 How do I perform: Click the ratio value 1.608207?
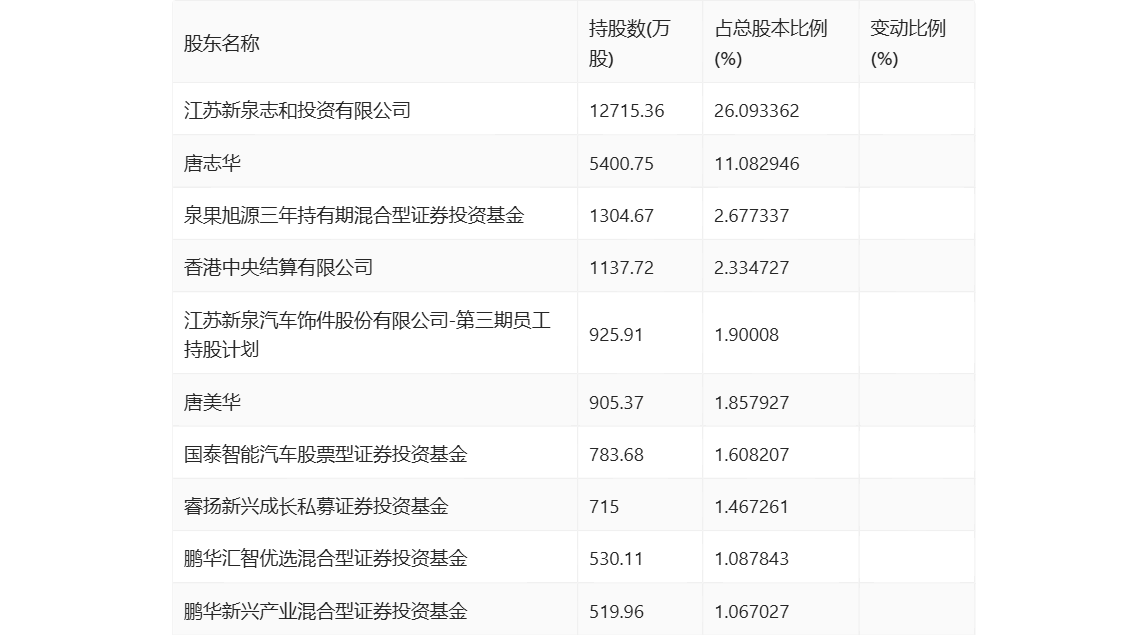pos(751,455)
